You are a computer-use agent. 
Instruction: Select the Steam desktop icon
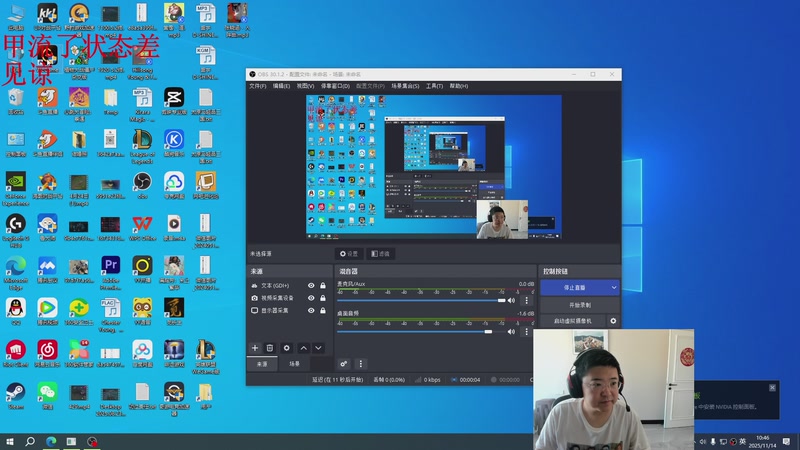15,396
